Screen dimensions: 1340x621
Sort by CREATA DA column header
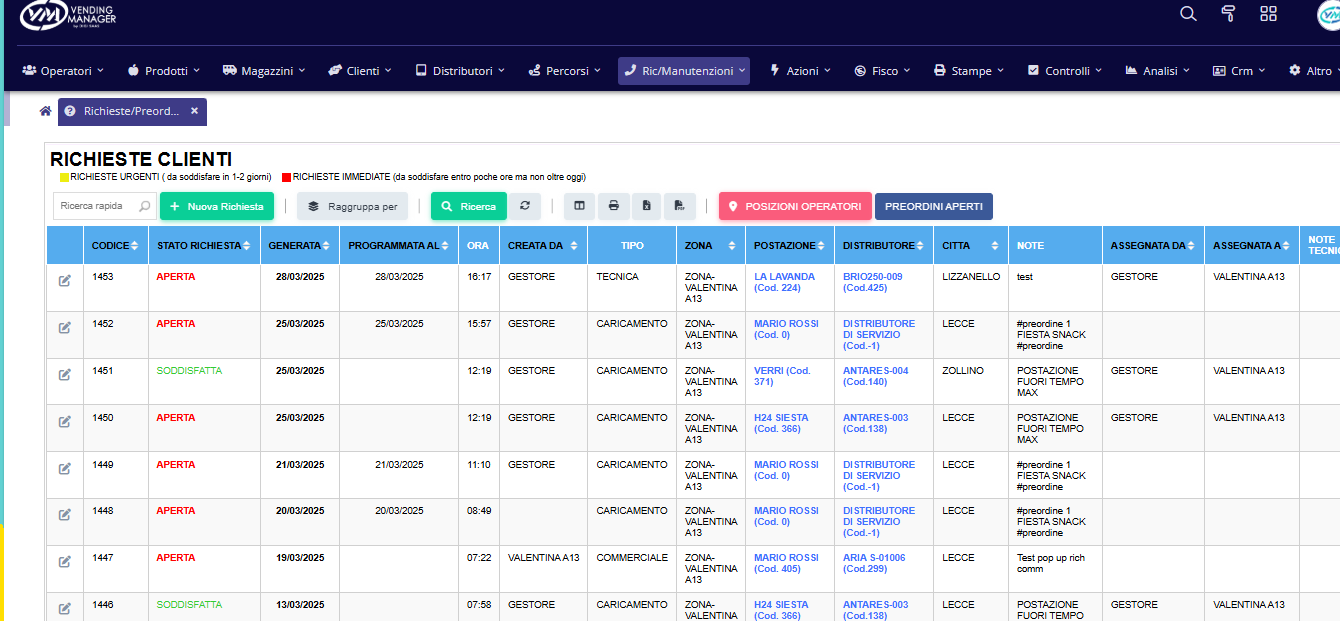[543, 245]
